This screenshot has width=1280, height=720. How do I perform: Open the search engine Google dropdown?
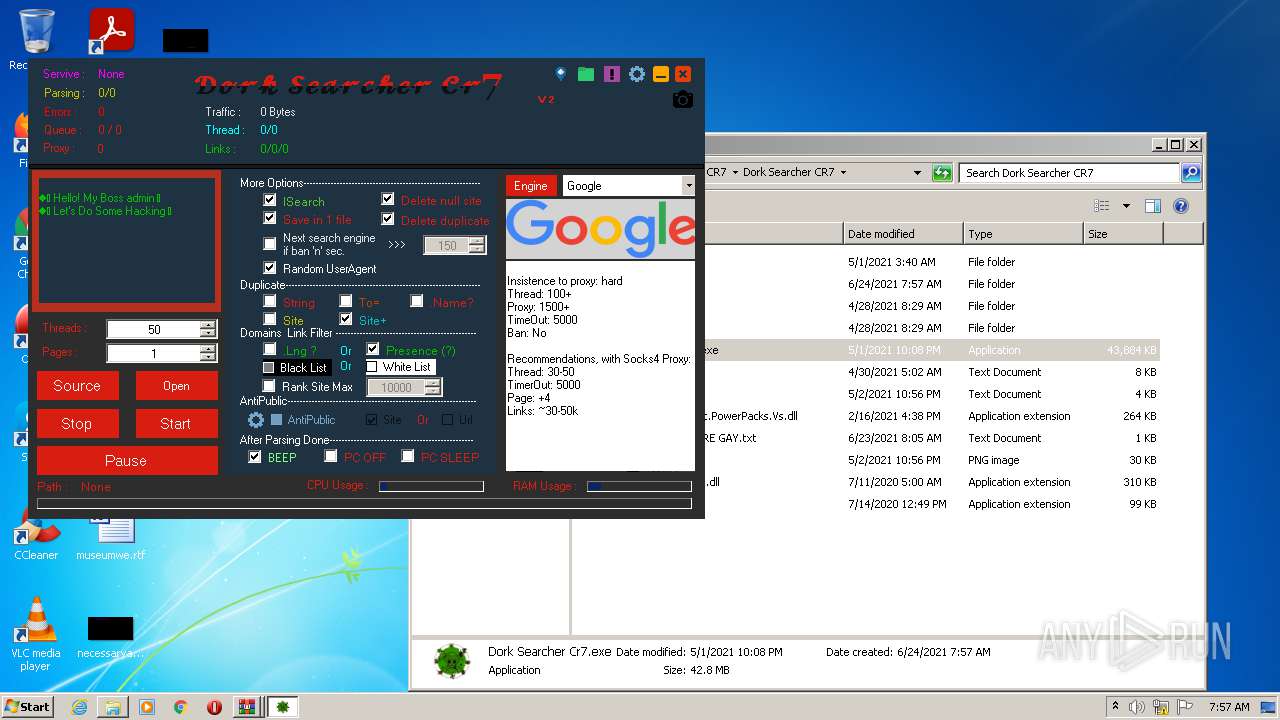tap(688, 186)
